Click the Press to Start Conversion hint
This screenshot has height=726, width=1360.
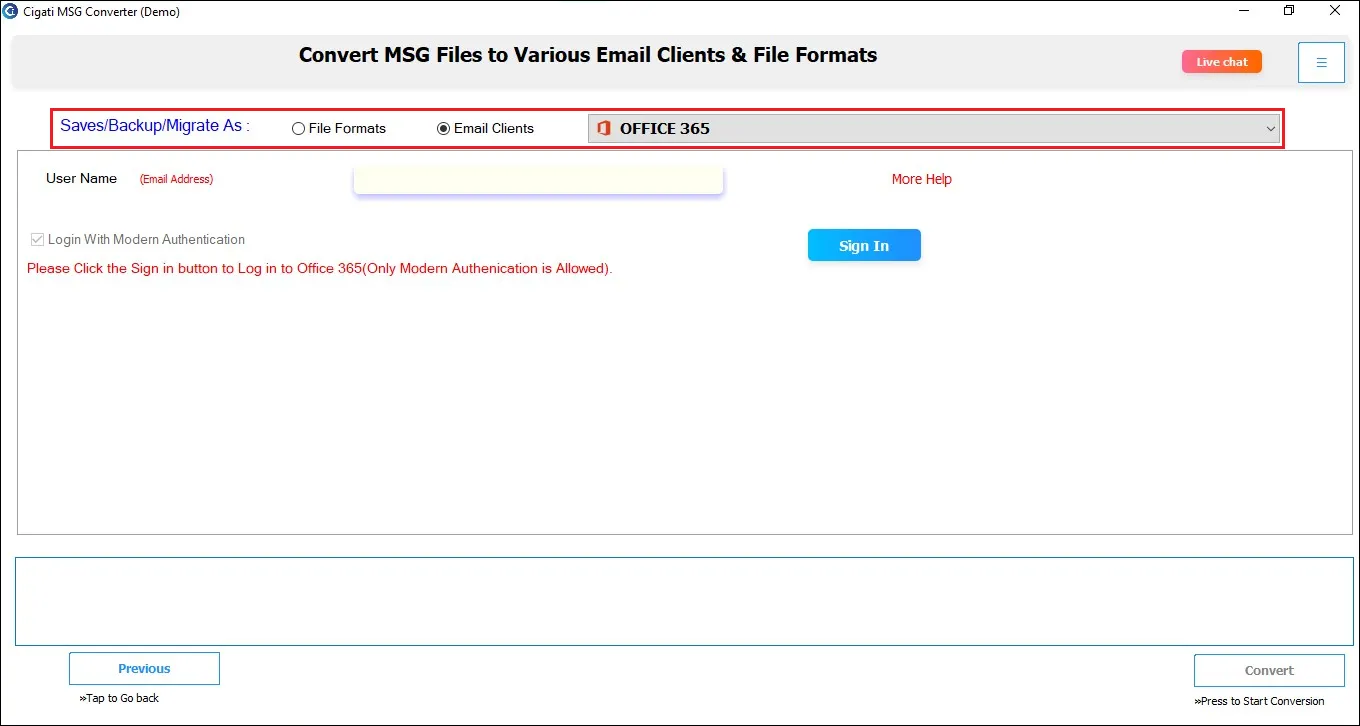coord(1259,701)
